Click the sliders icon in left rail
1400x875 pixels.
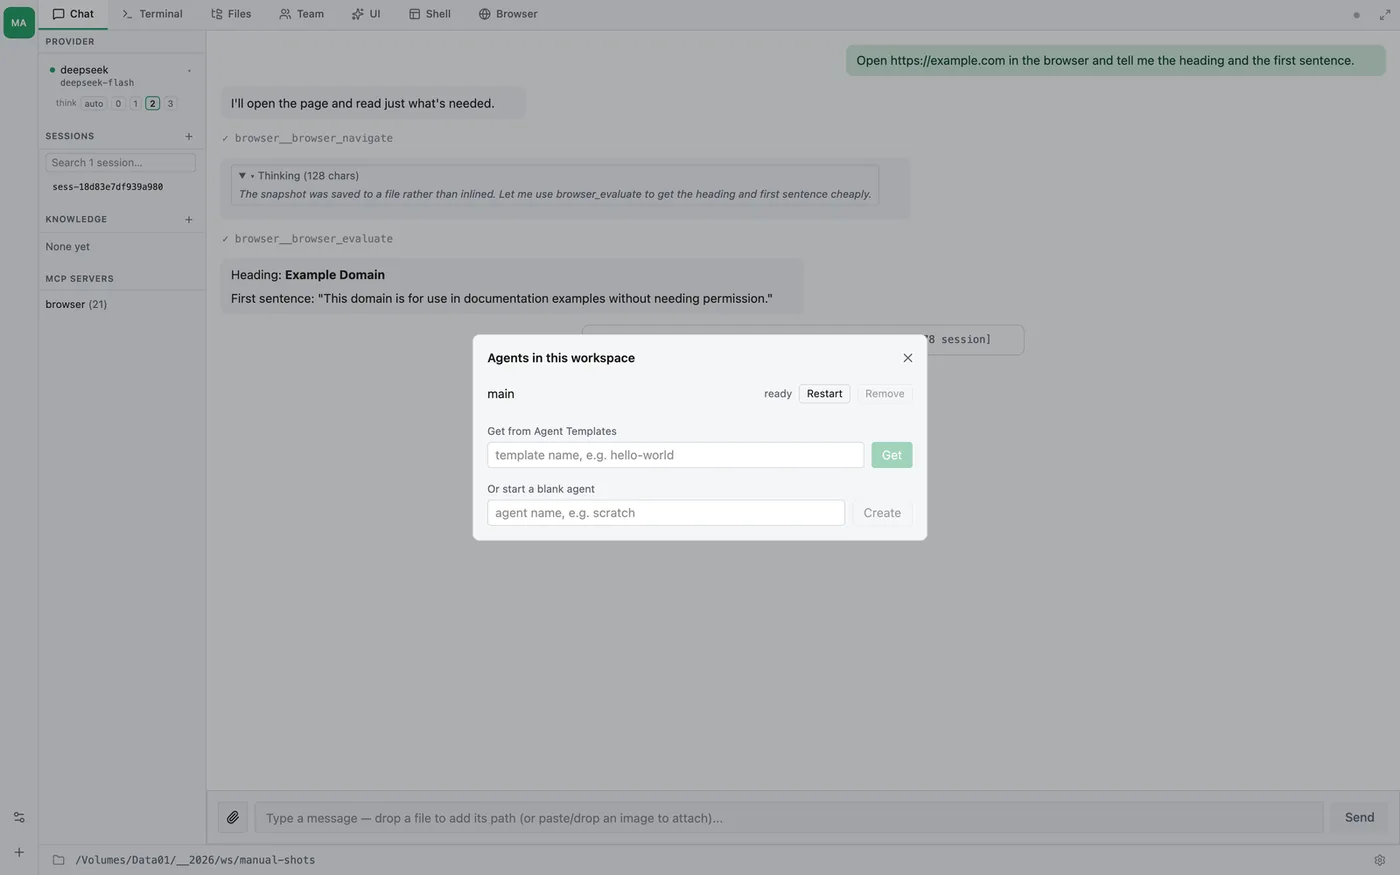[x=19, y=817]
